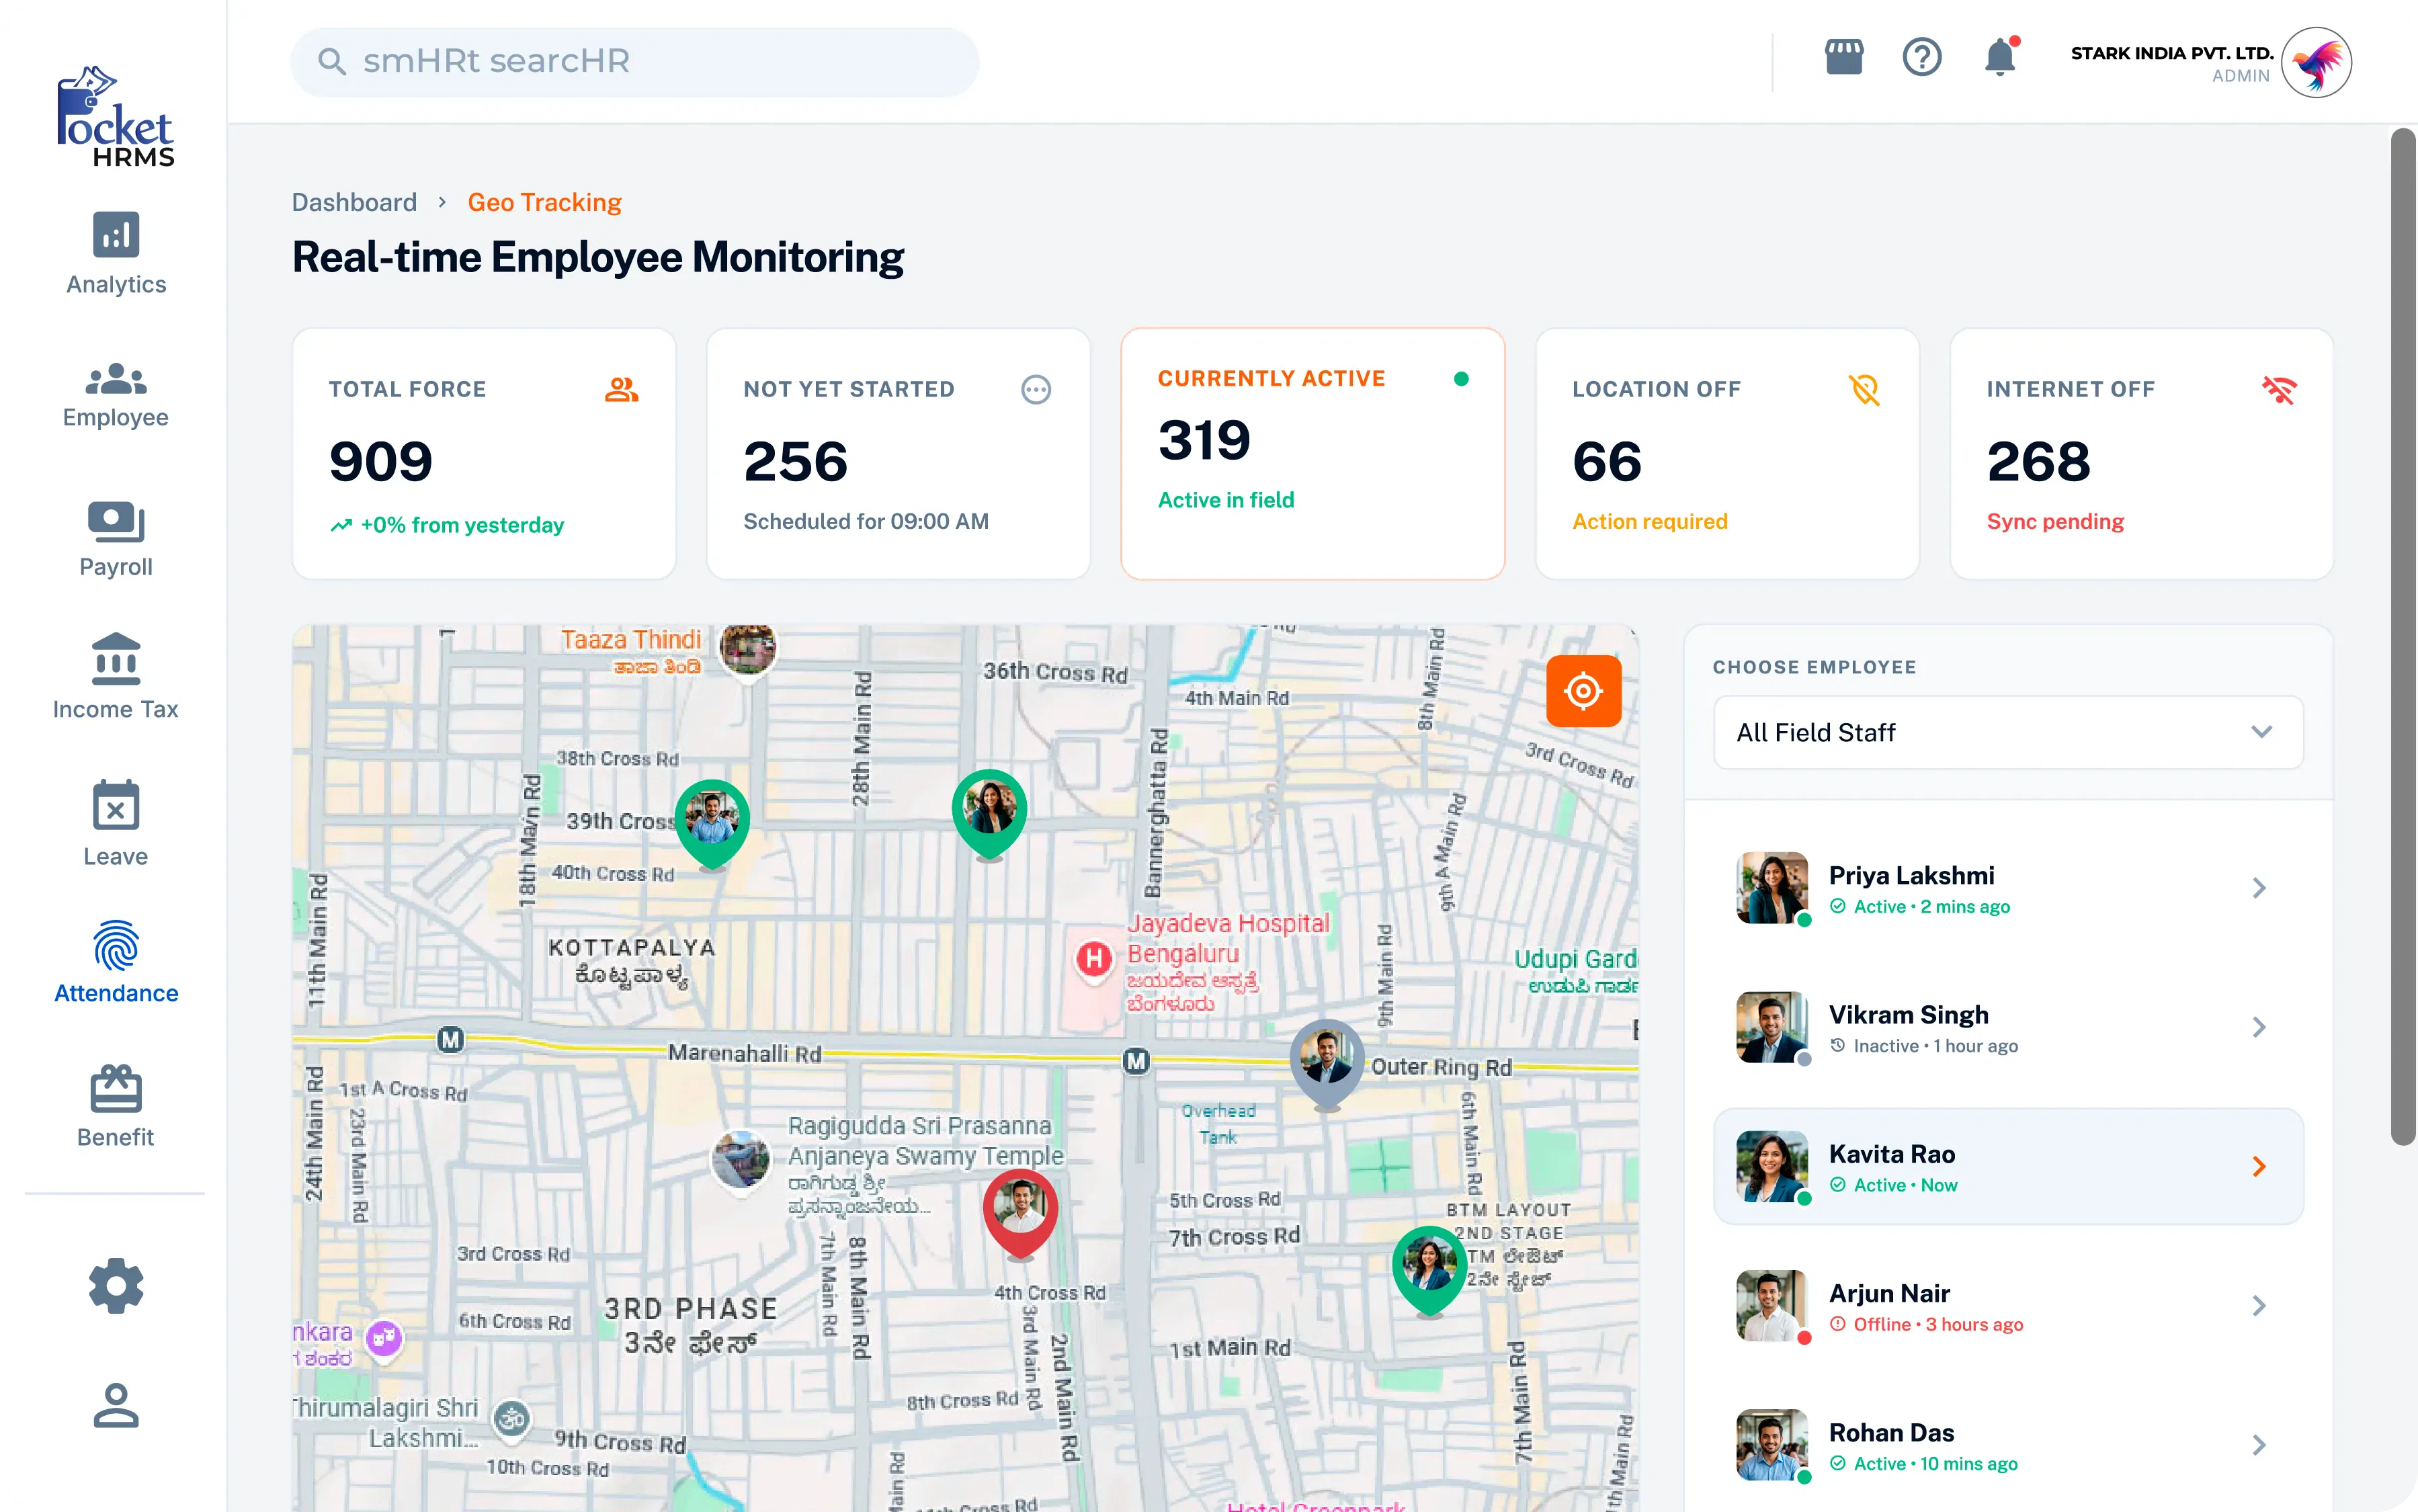Screen dimensions: 2418x1512
Task: Open the help question mark icon
Action: tap(1921, 58)
